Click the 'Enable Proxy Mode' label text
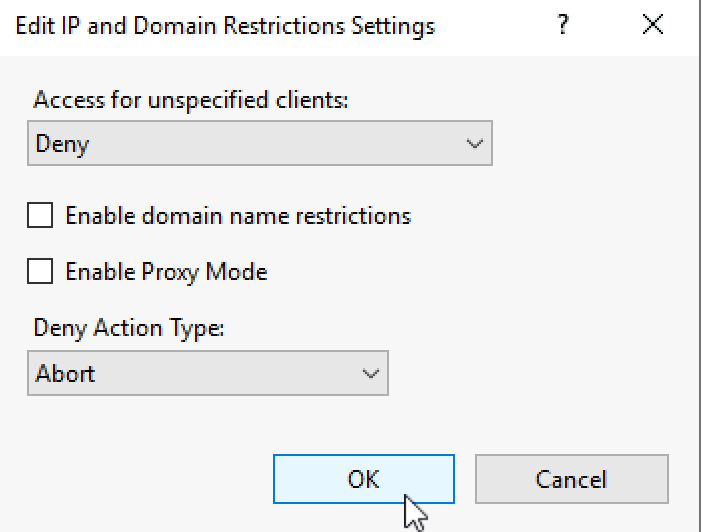 pos(166,271)
